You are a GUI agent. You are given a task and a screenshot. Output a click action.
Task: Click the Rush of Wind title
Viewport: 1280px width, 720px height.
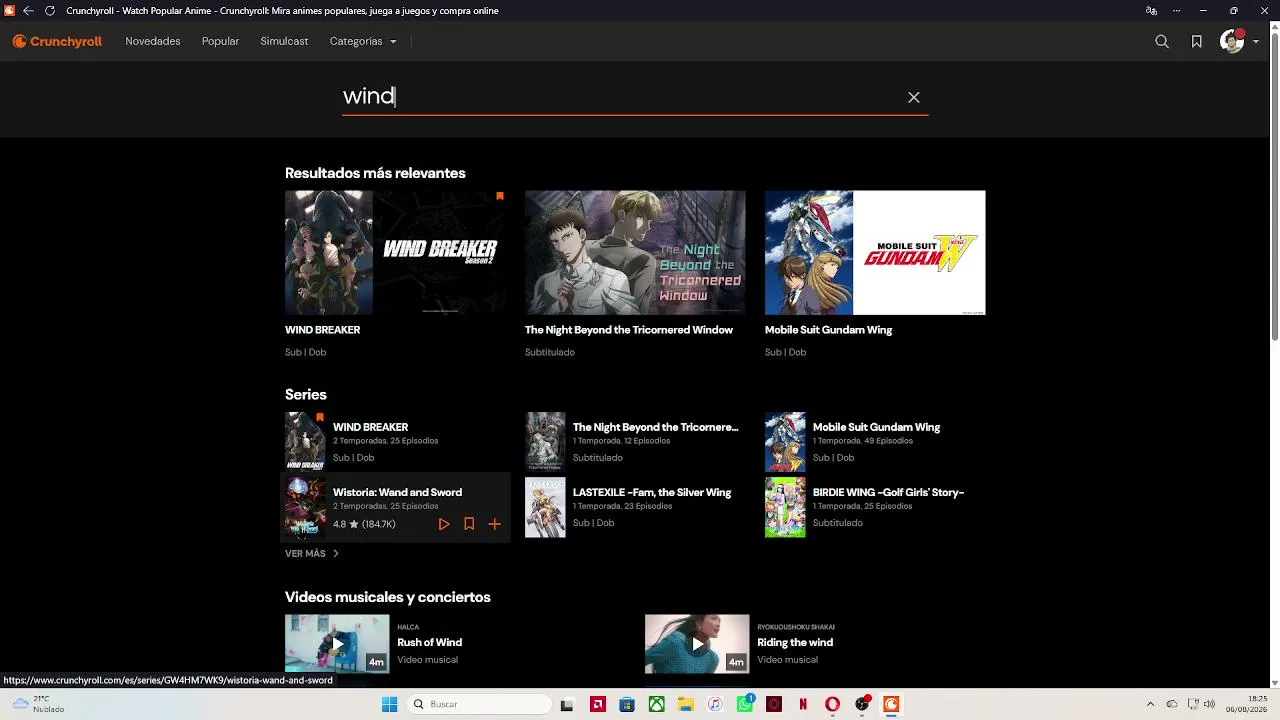pyautogui.click(x=429, y=642)
